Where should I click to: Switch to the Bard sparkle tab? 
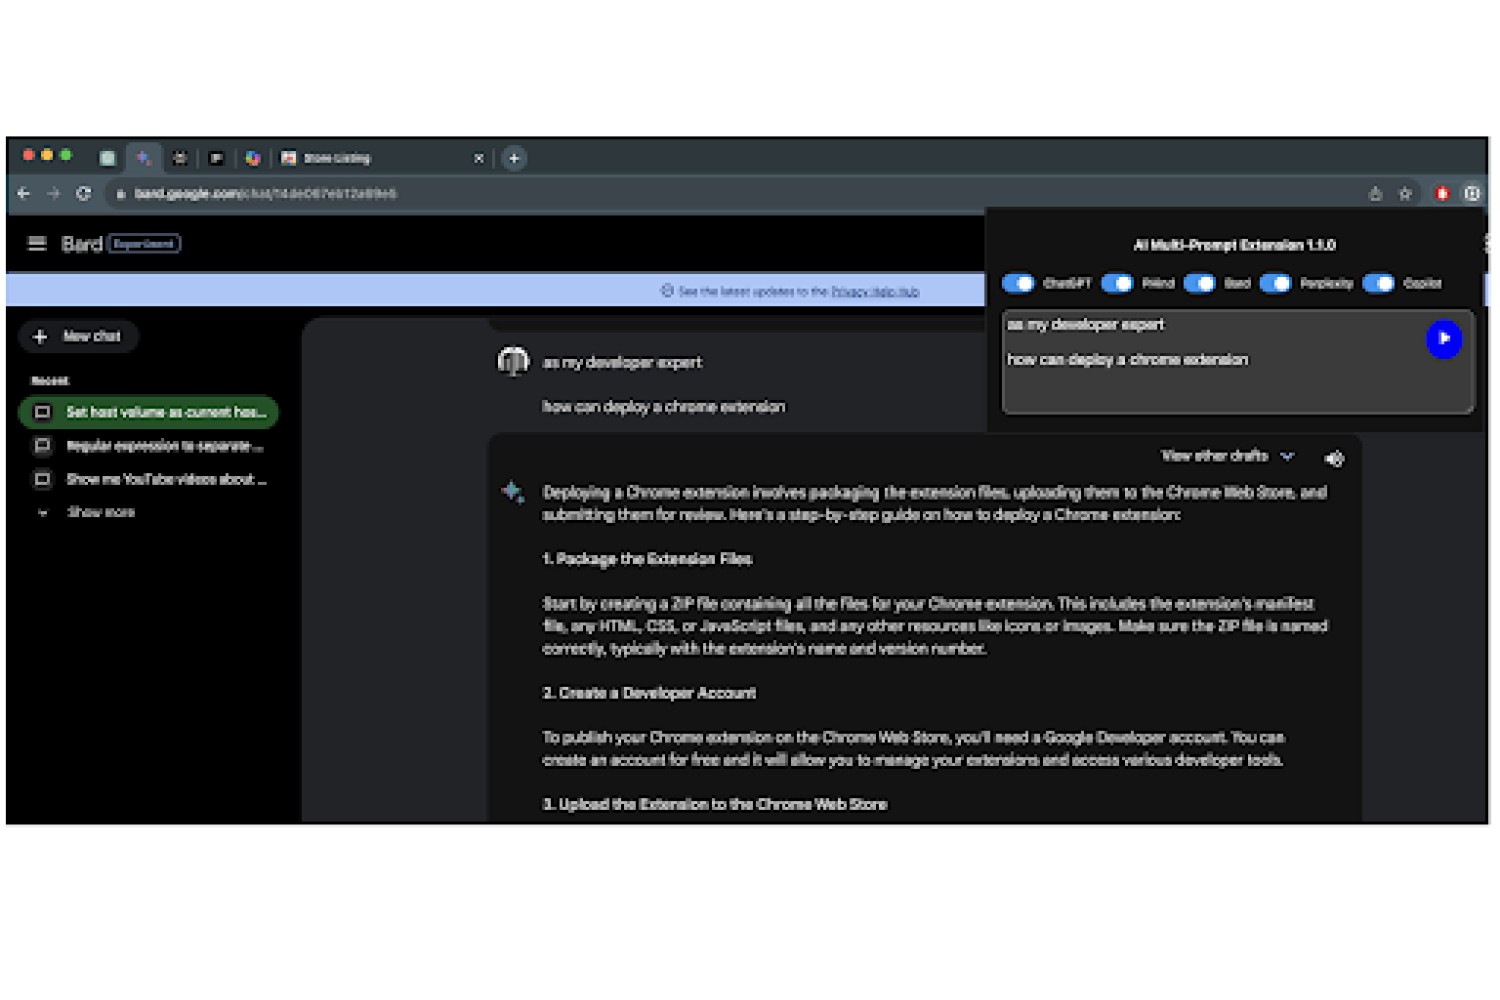144,158
